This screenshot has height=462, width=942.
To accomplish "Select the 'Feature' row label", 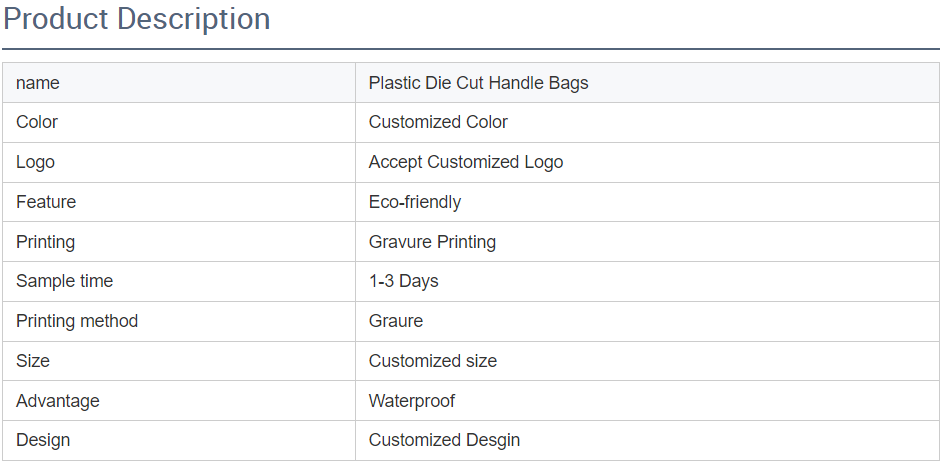I will pyautogui.click(x=46, y=202).
